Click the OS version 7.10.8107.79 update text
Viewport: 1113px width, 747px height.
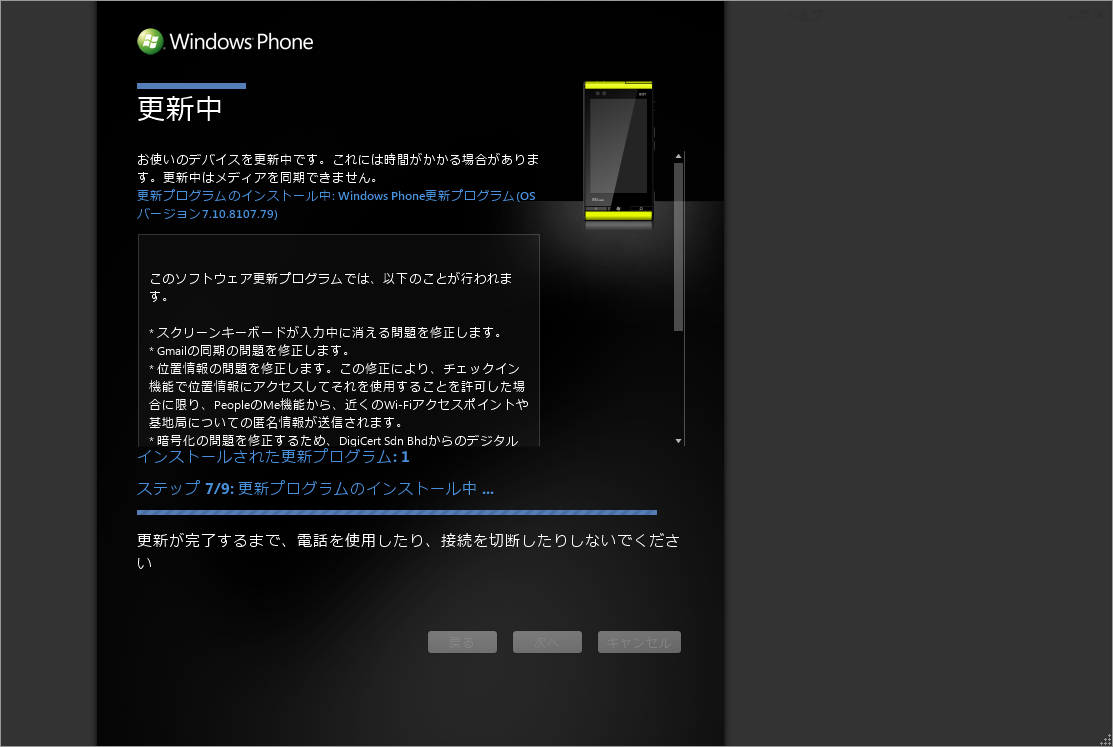pos(336,205)
